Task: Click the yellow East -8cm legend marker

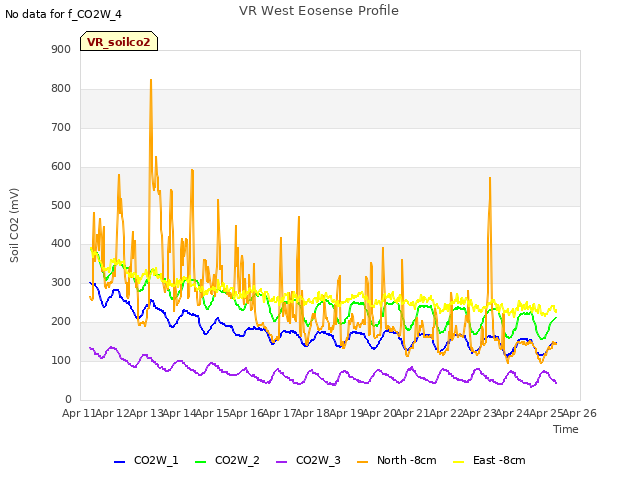Action: 459,462
